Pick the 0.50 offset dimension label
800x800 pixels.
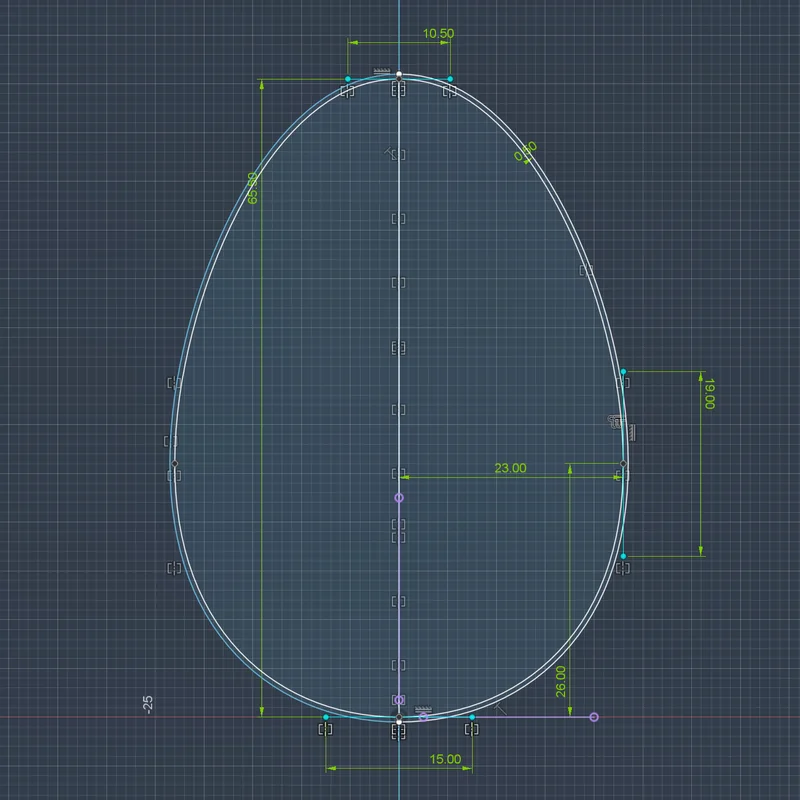pyautogui.click(x=526, y=152)
